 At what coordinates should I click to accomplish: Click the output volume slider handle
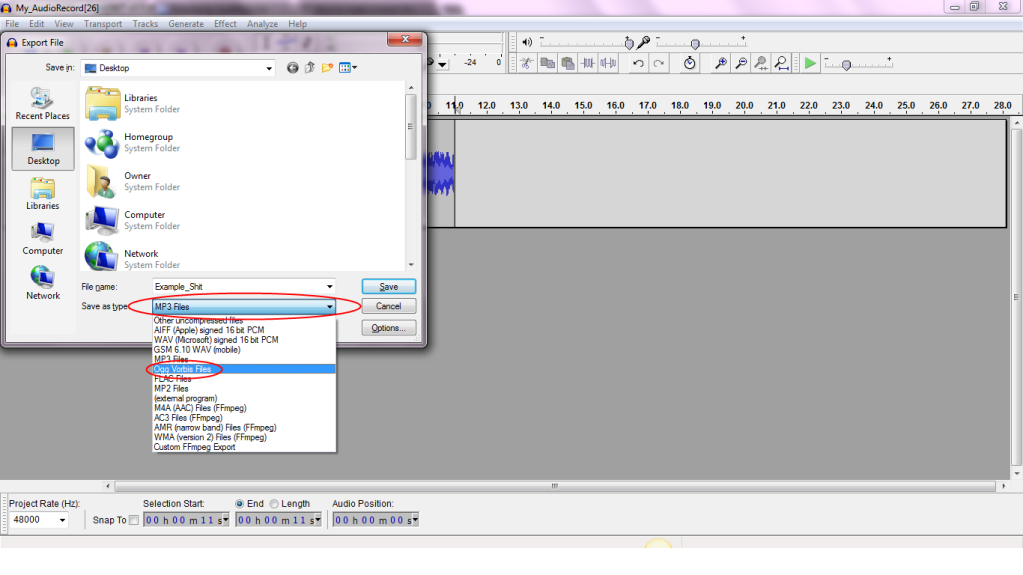click(x=629, y=44)
